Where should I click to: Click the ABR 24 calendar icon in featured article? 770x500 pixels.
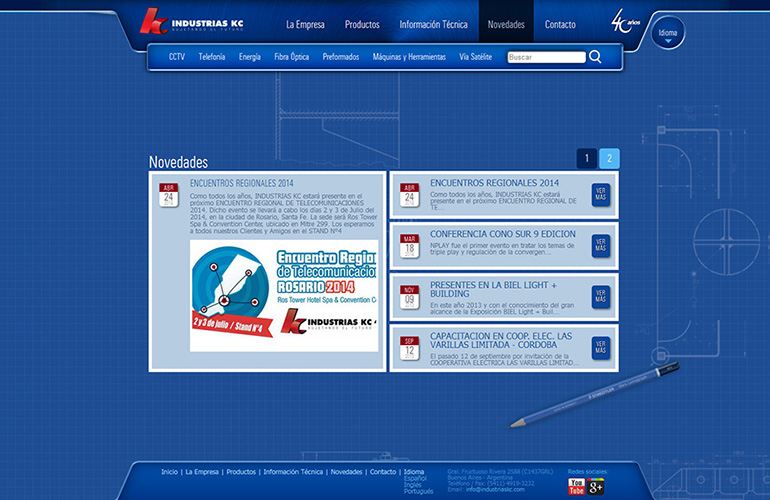[x=168, y=195]
